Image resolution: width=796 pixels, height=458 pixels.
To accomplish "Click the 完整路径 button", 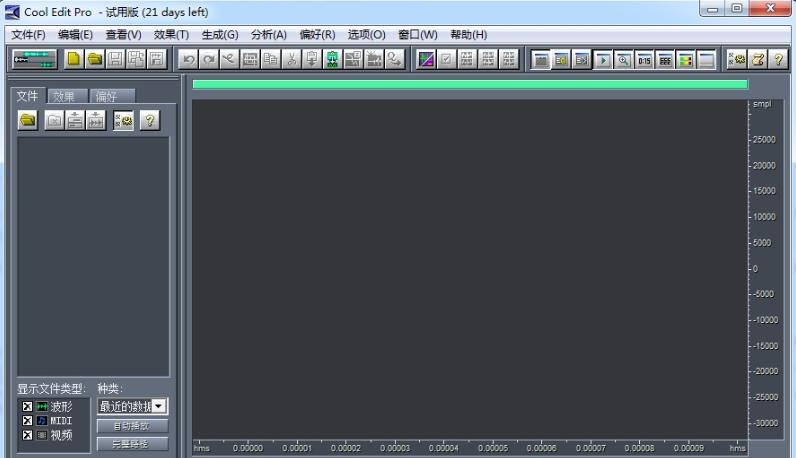I will click(x=132, y=444).
